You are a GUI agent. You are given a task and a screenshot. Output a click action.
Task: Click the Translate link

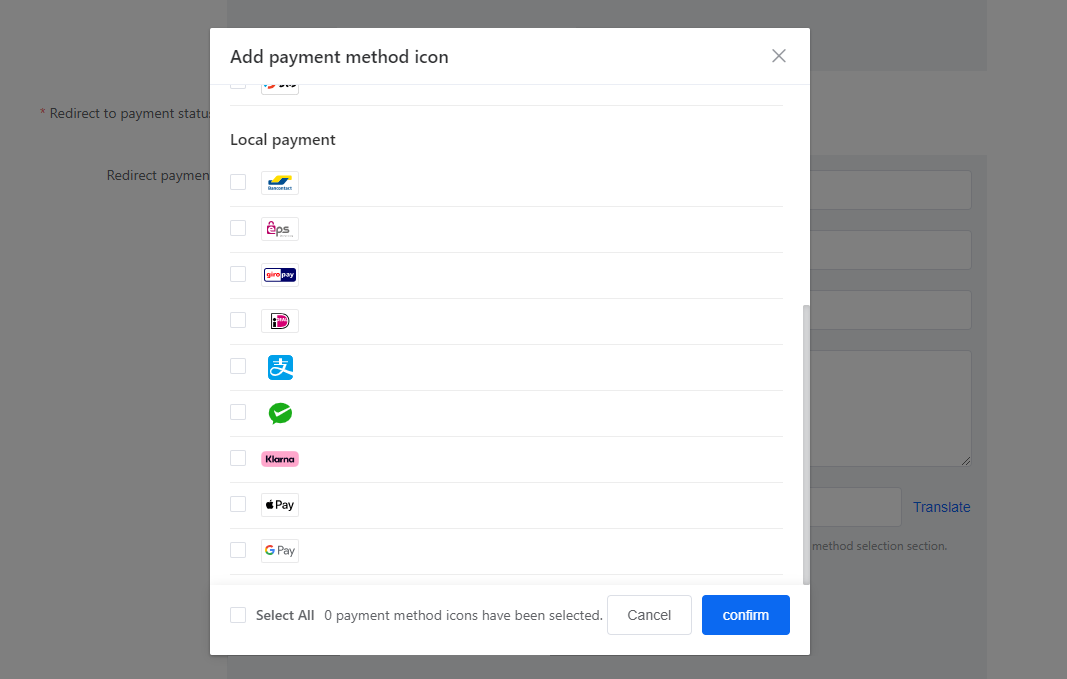(x=941, y=507)
